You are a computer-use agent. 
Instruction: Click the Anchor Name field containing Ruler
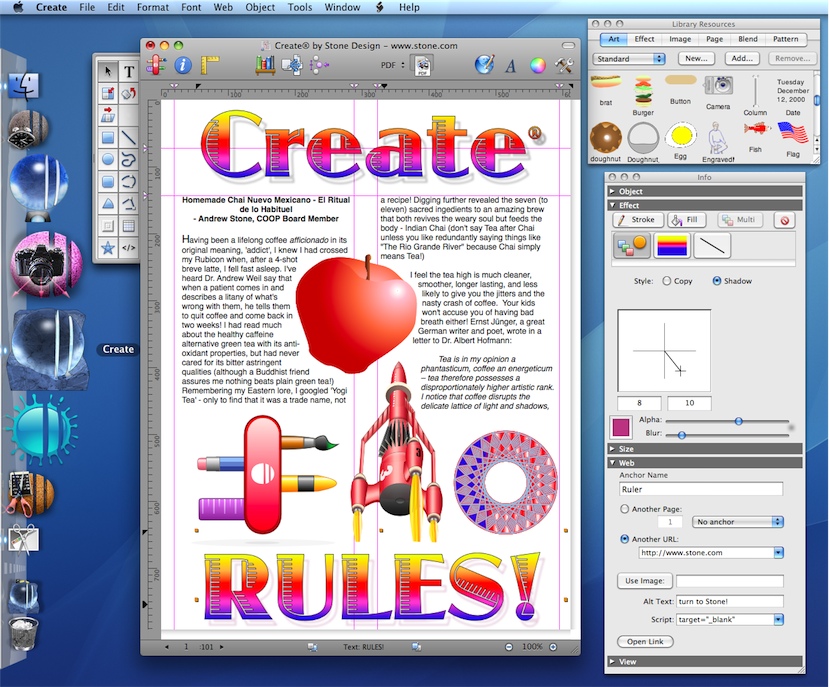[701, 489]
